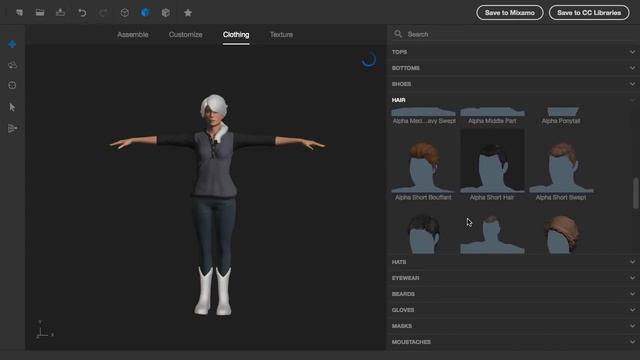Viewport: 640px width, 360px height.
Task: Click the greyed-out redo arrow
Action: tap(103, 13)
